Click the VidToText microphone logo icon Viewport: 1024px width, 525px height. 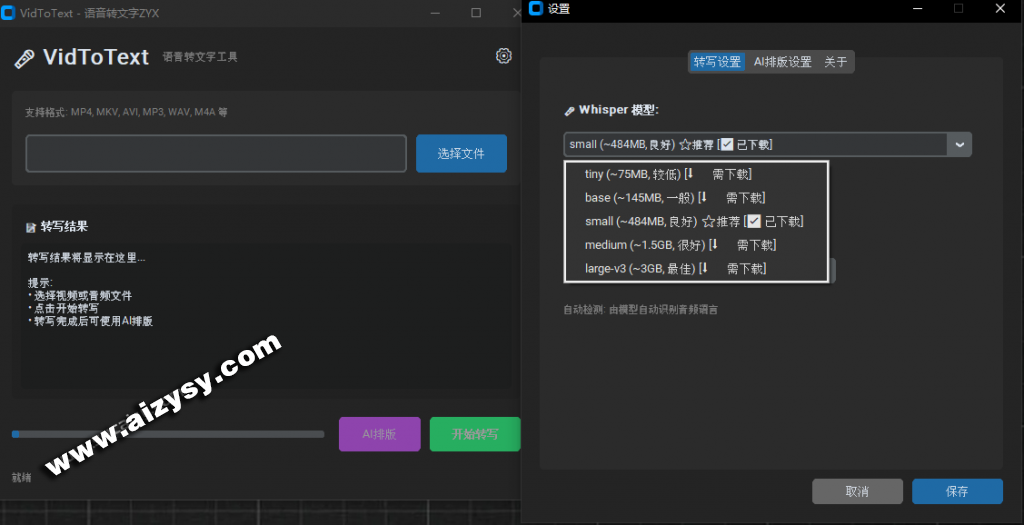tap(24, 59)
